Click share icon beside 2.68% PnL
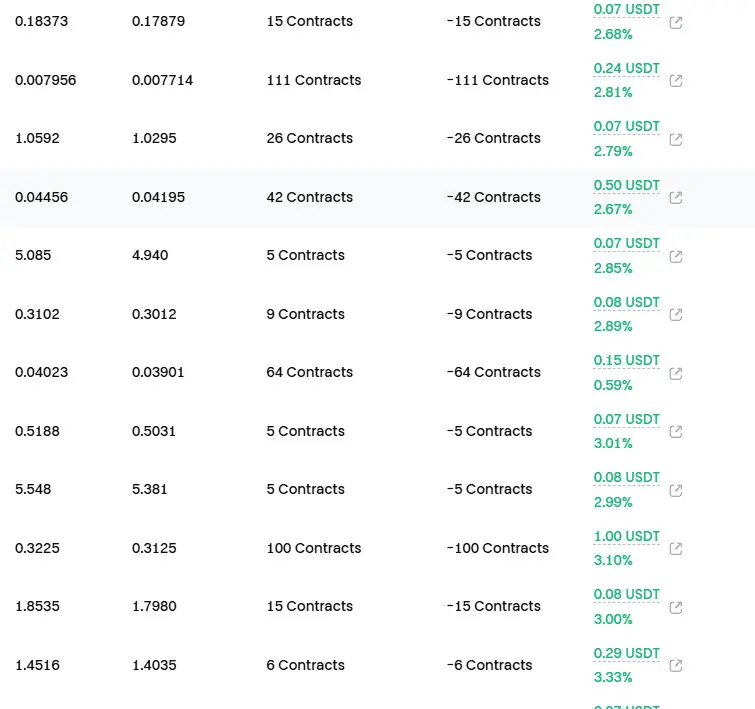 (x=676, y=22)
